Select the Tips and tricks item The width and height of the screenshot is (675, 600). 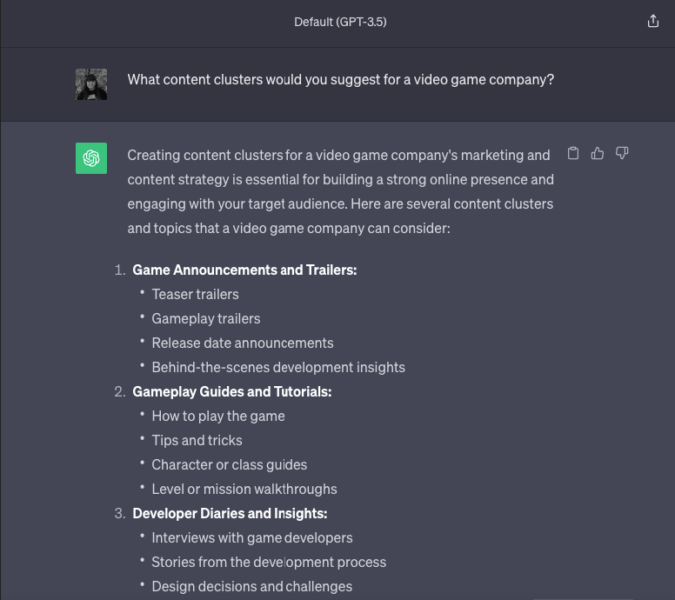[197, 440]
